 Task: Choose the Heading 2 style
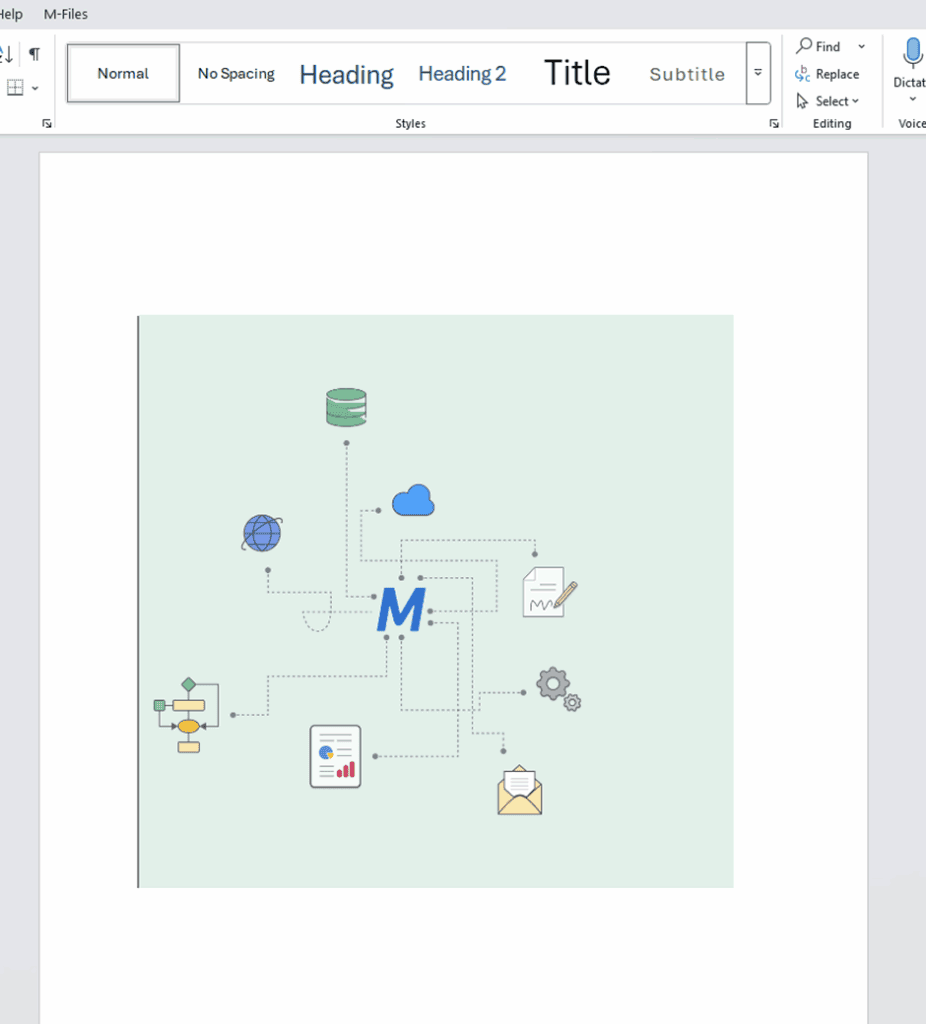pos(462,73)
